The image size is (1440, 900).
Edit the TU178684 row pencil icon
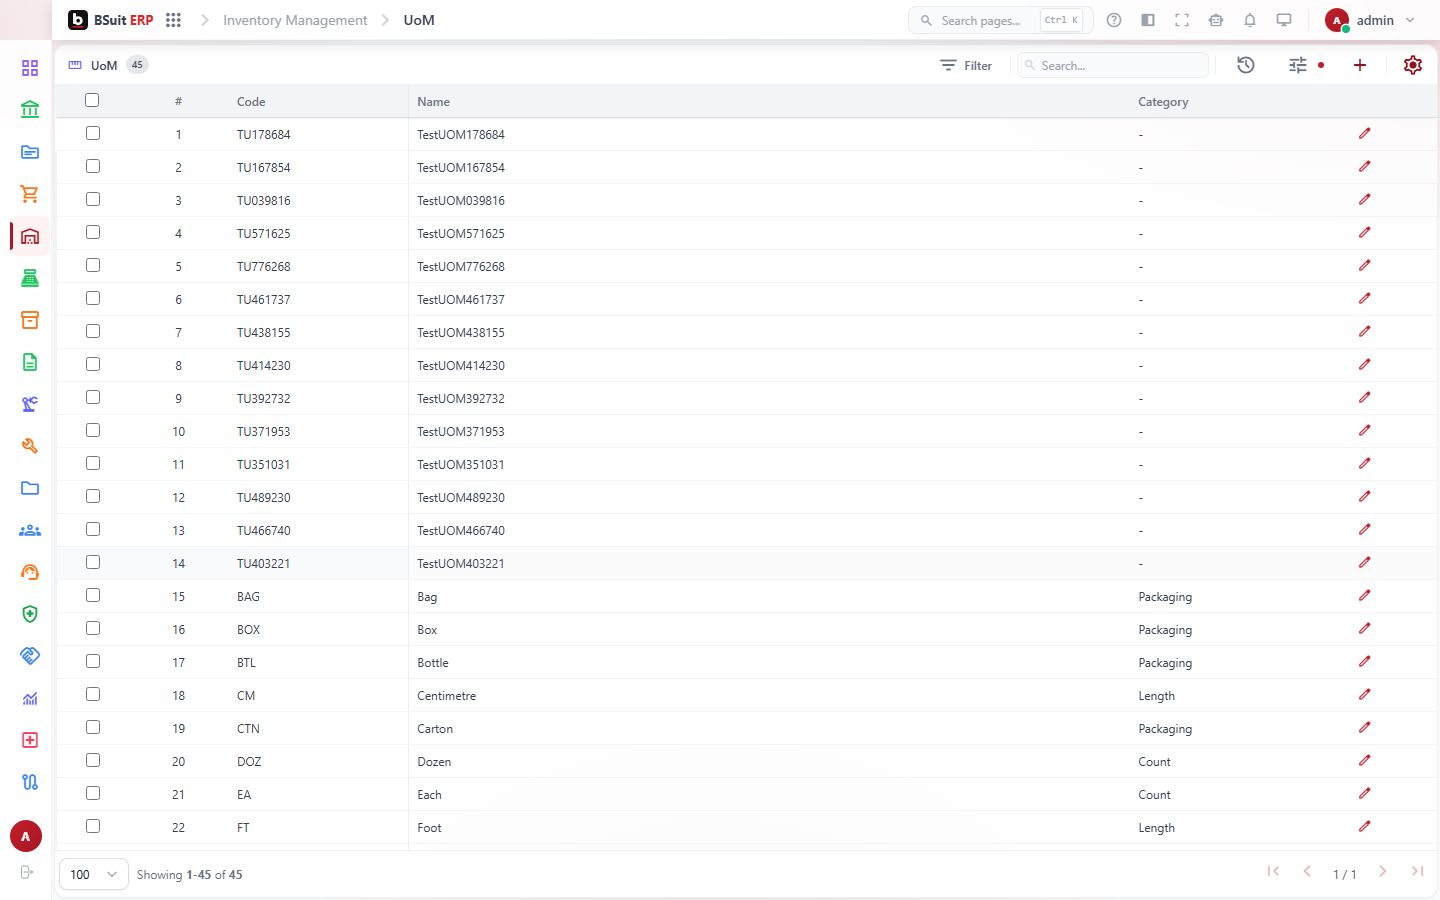click(1365, 134)
